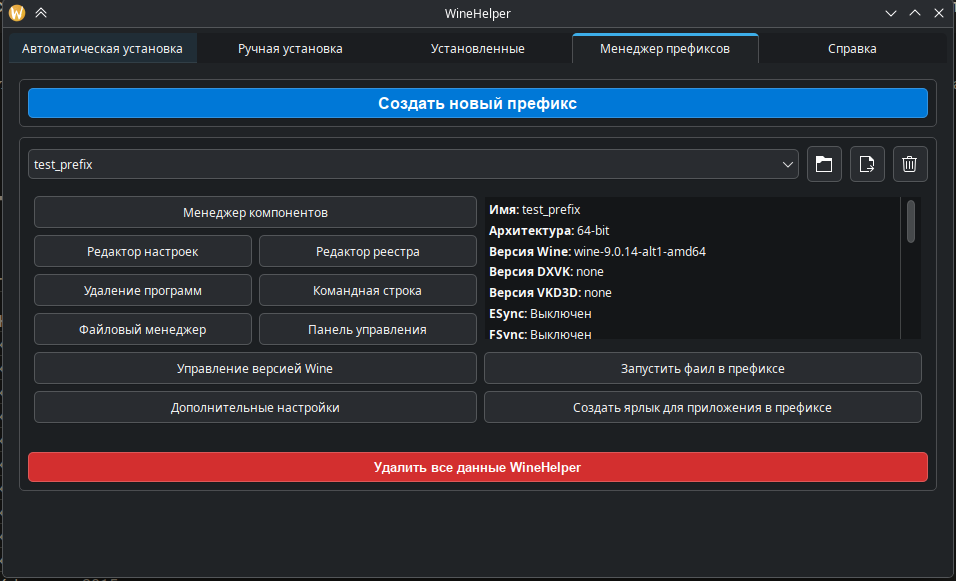Switch to the Автоматическая установка tab

tap(103, 48)
